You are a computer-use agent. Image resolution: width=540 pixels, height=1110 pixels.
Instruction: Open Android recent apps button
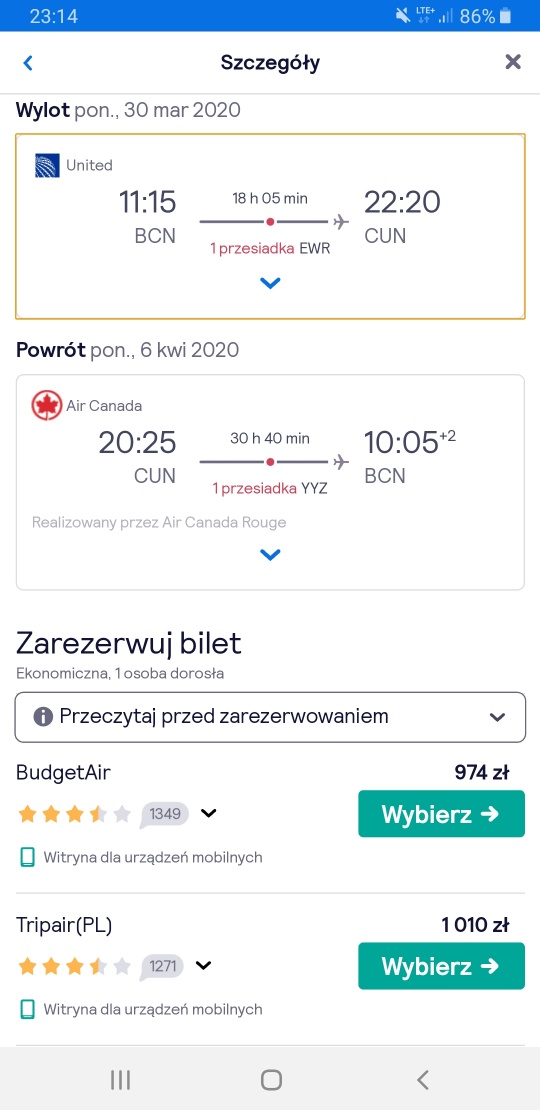pos(120,1080)
